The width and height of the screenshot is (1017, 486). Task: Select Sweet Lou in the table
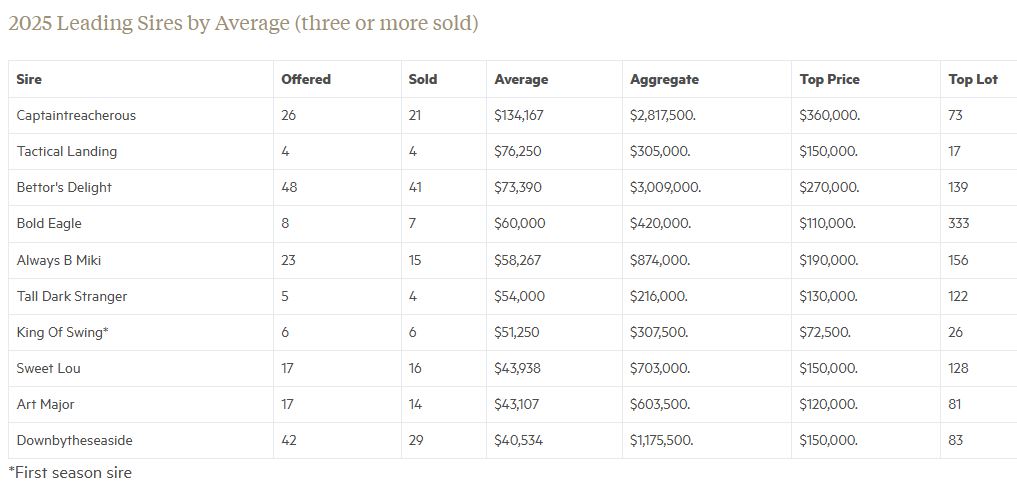point(49,368)
